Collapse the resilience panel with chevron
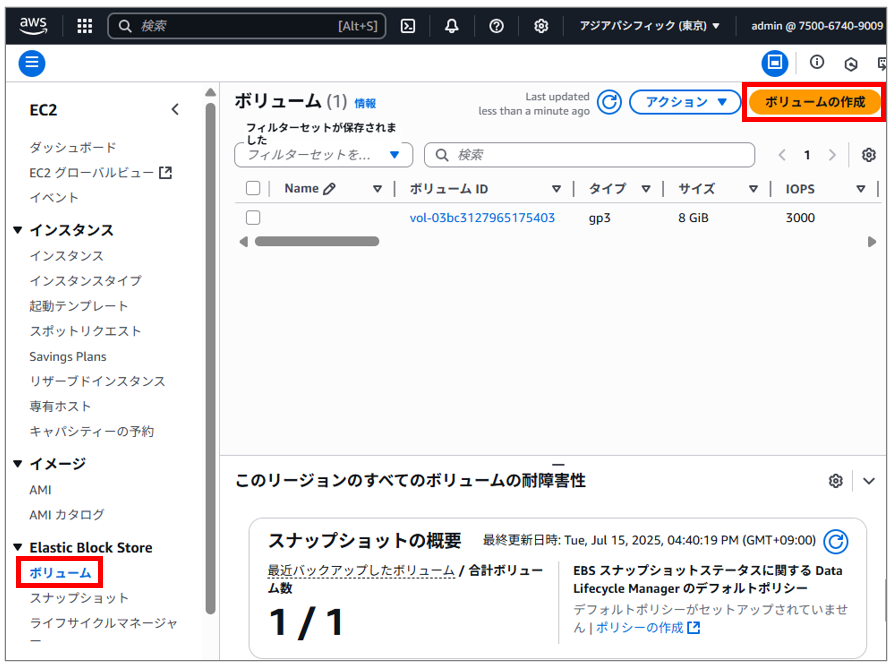The width and height of the screenshot is (895, 666). [x=869, y=481]
